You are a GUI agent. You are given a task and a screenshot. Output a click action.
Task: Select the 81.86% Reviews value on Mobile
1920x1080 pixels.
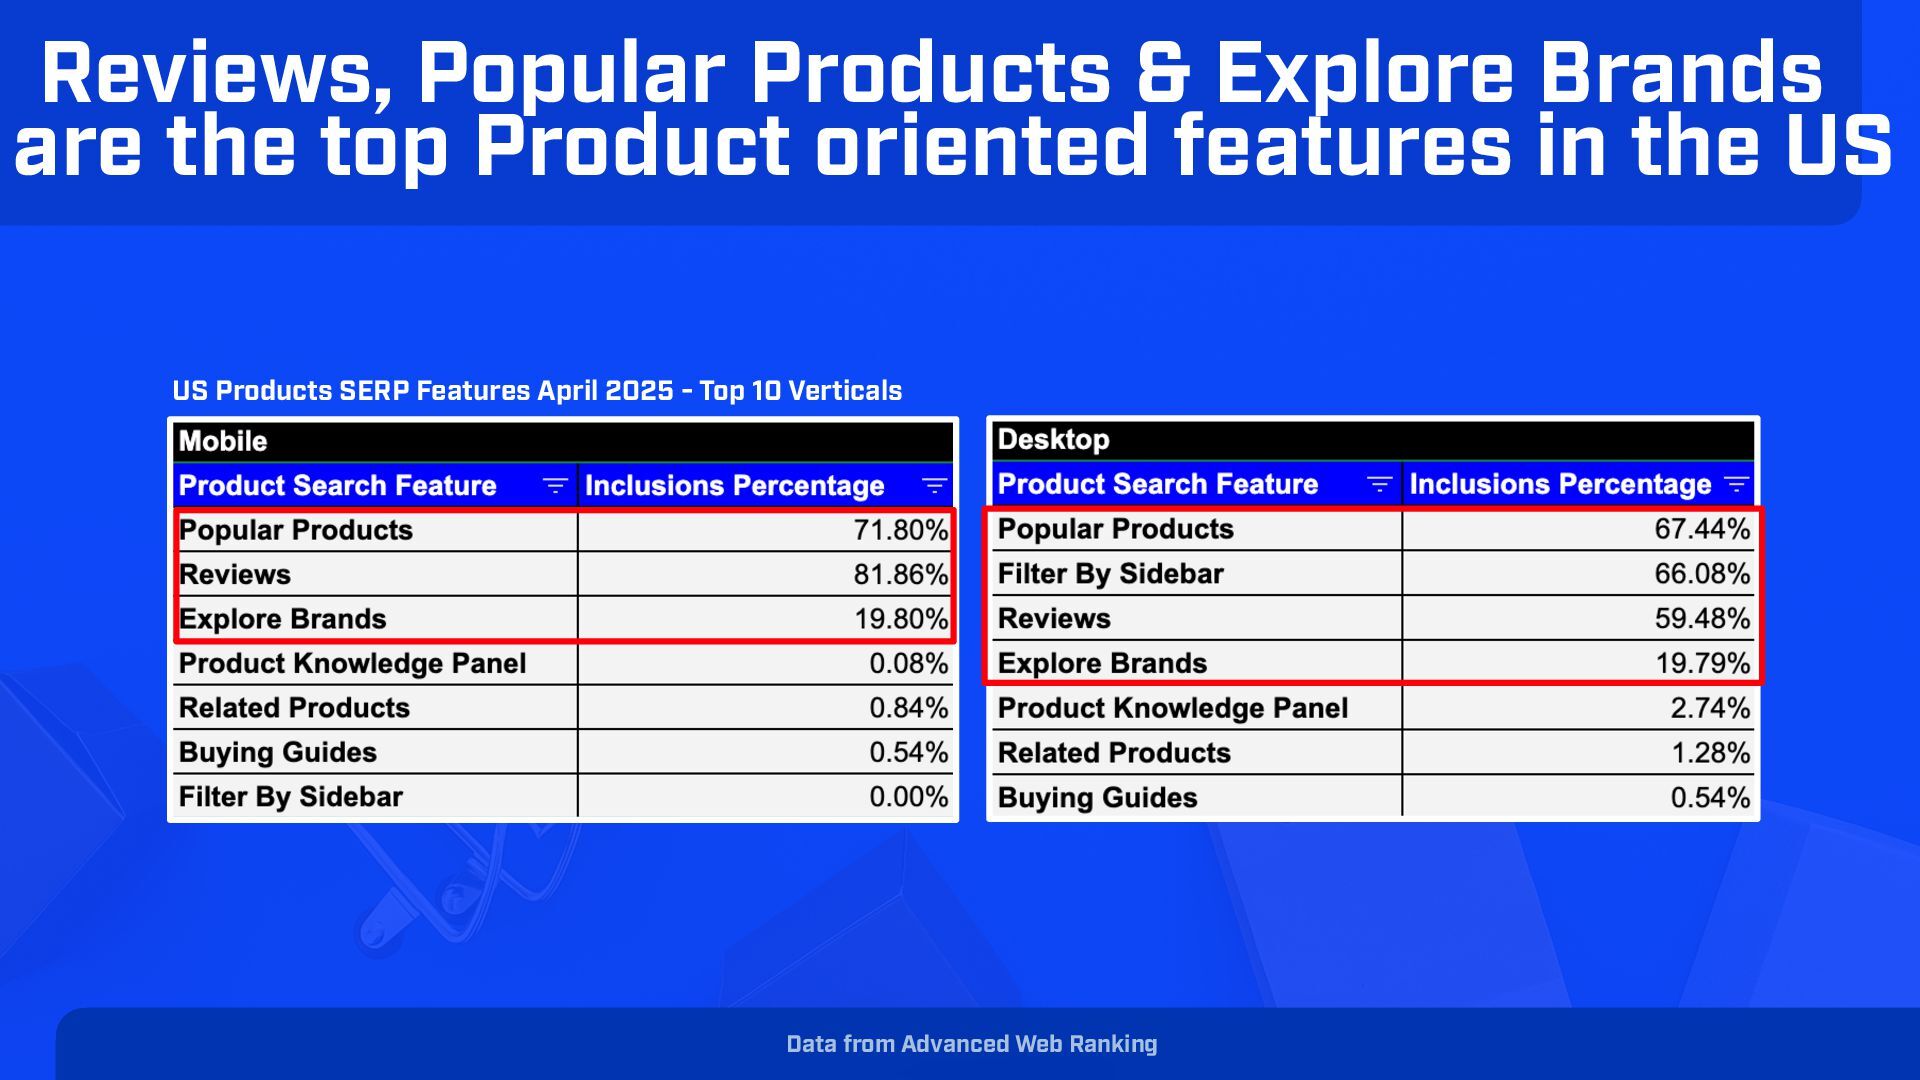click(900, 575)
